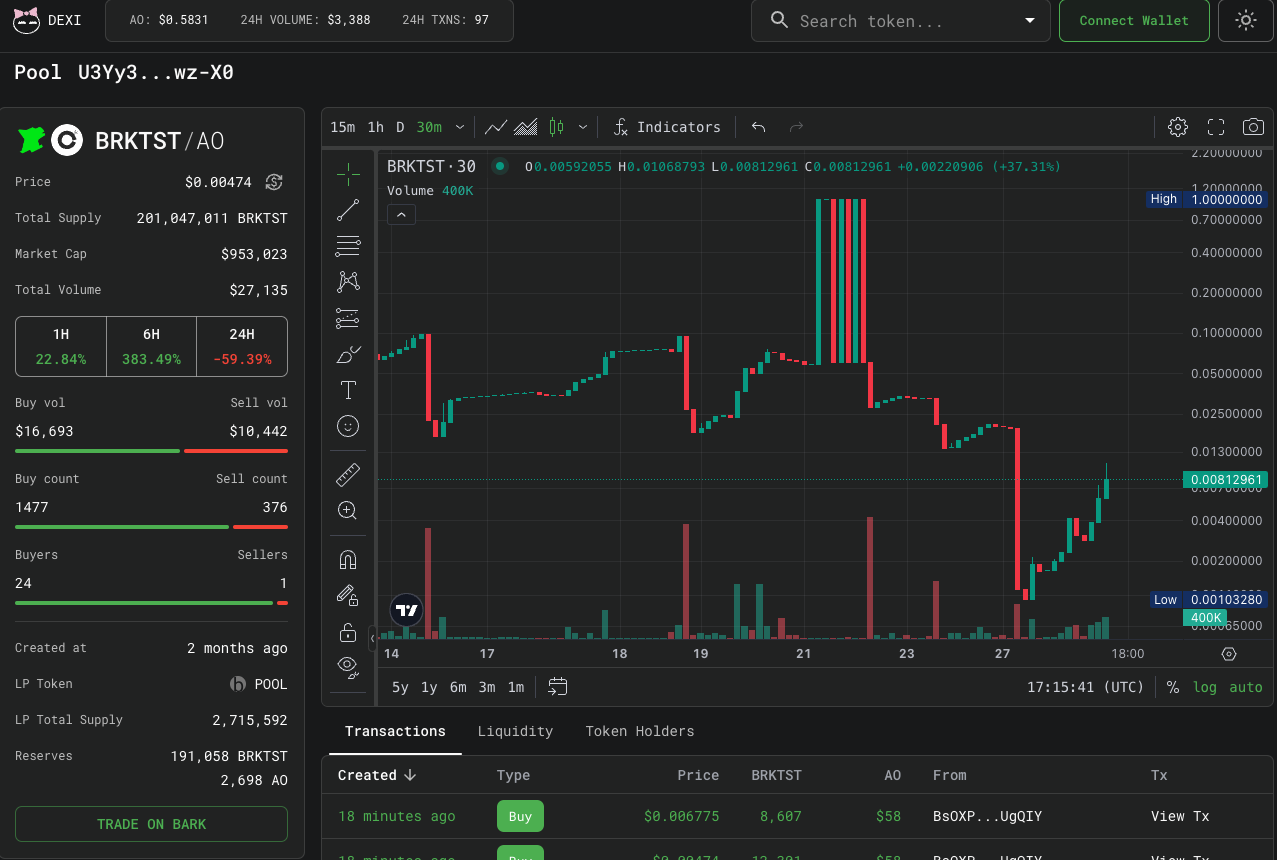Toggle the light/dark theme button
This screenshot has height=860, width=1277.
pos(1245,20)
